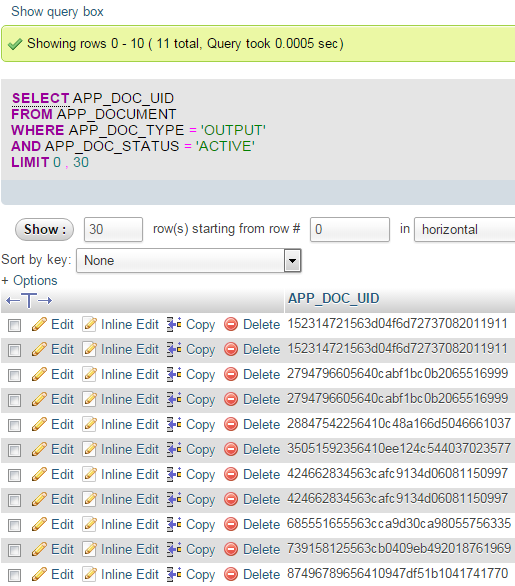Click the pencil Edit icon in the first row
This screenshot has height=586, width=515.
point(39,324)
